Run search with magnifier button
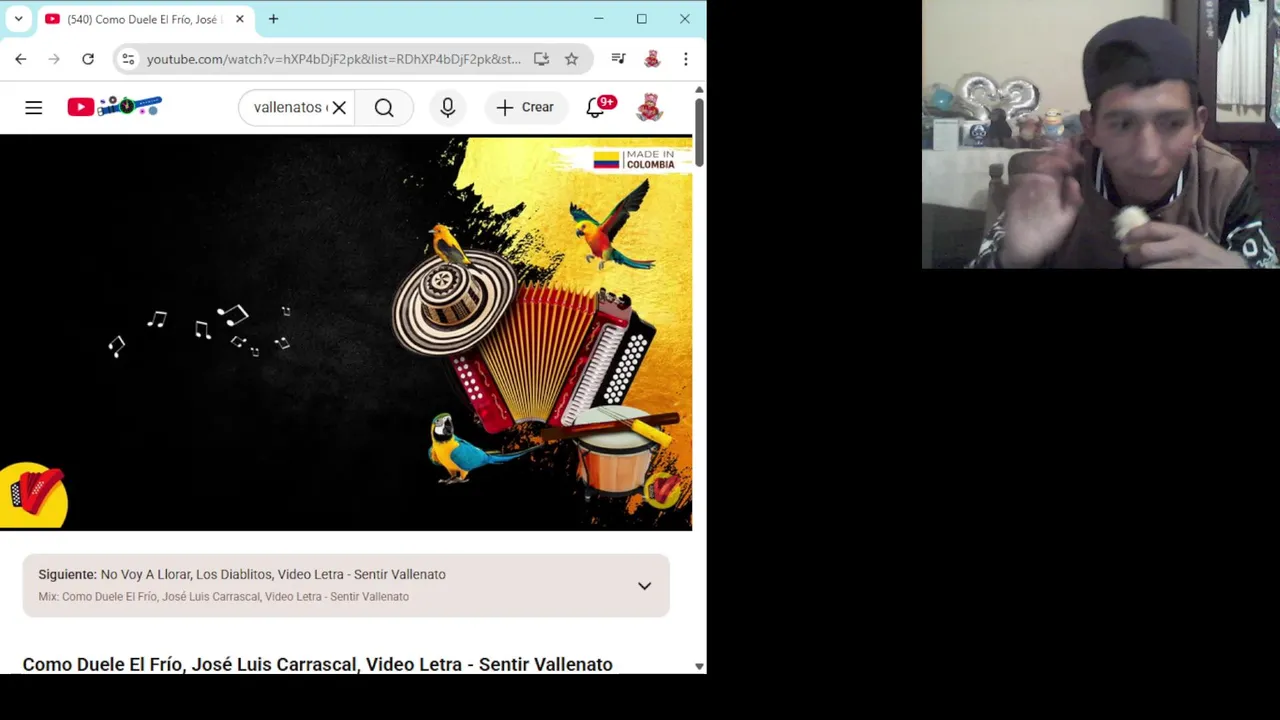Viewport: 1280px width, 720px height. [384, 107]
